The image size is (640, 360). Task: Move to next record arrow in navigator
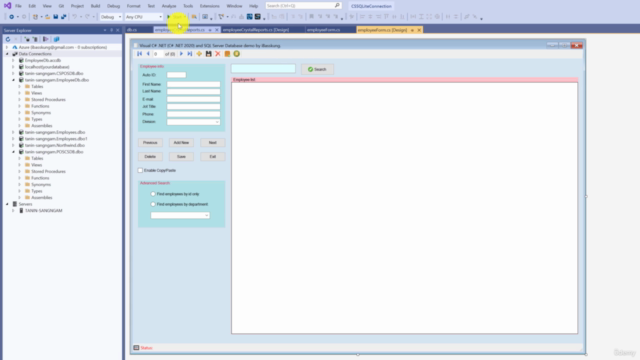[181, 54]
